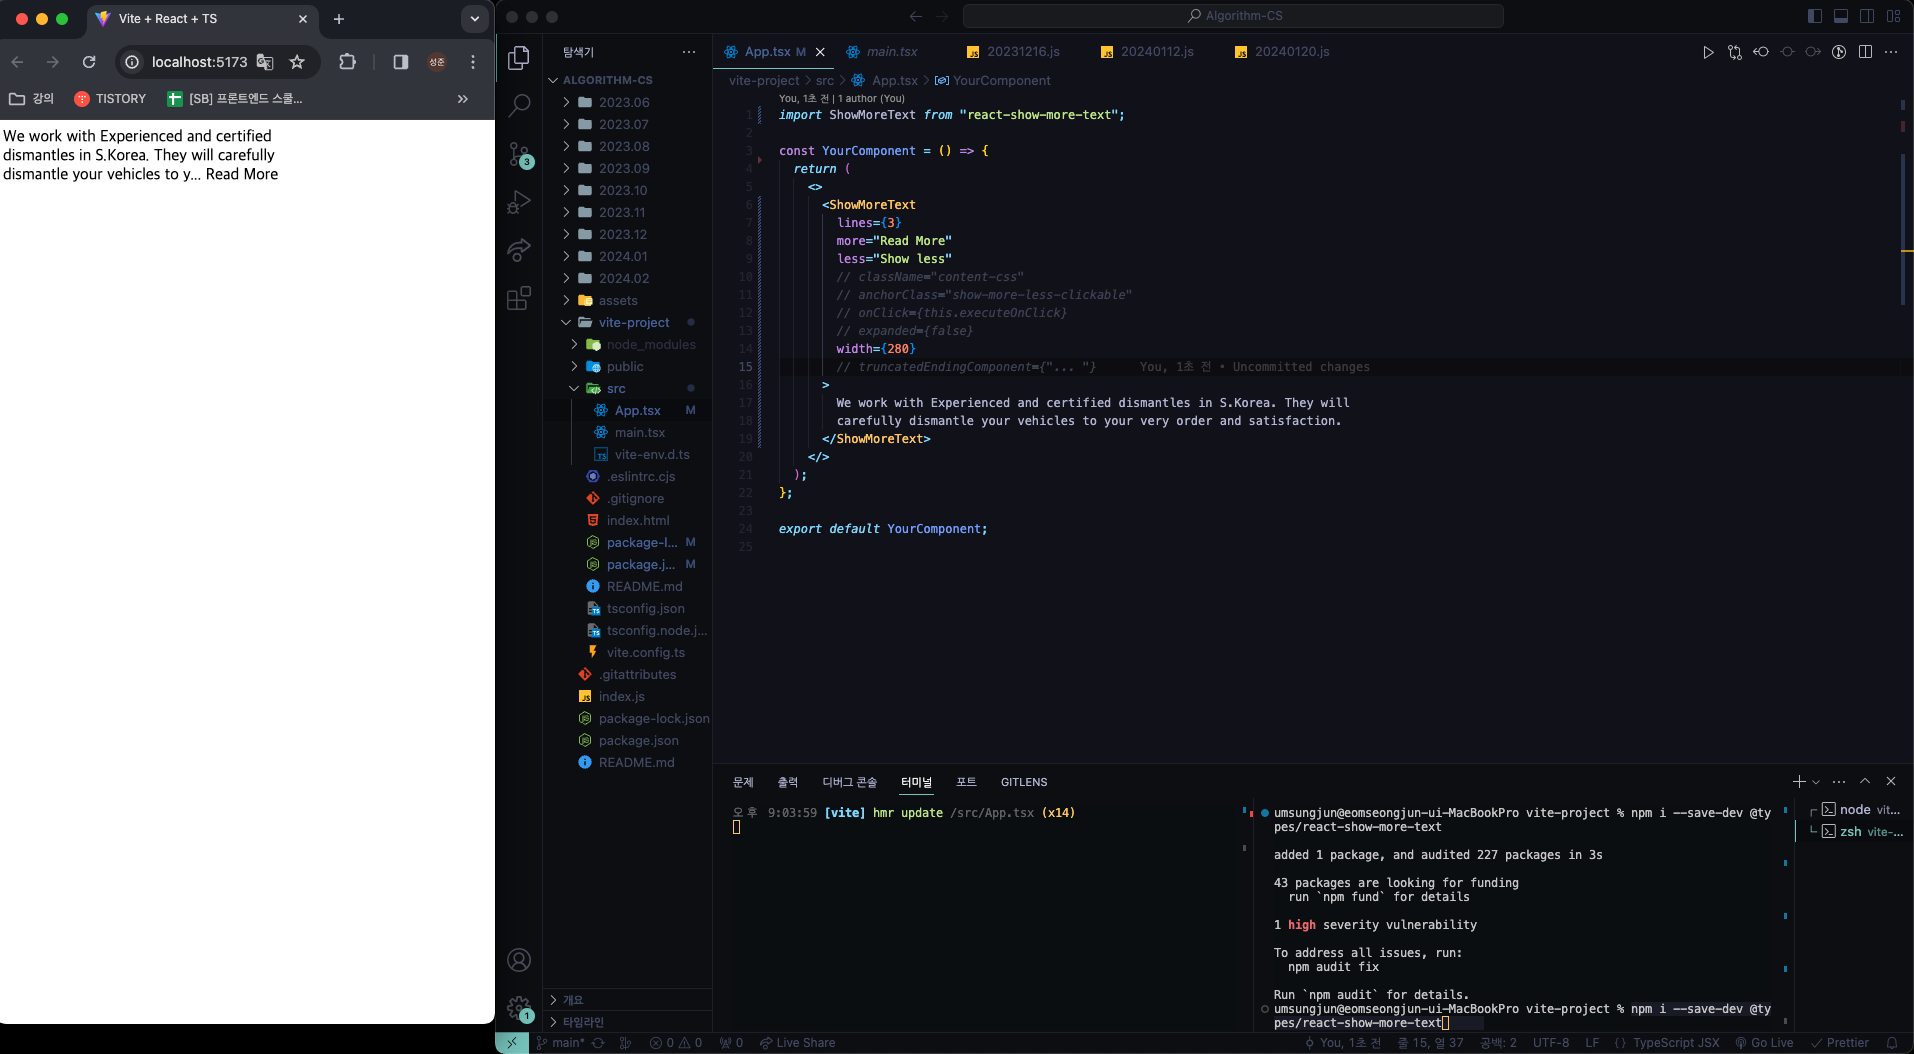Image resolution: width=1914 pixels, height=1054 pixels.
Task: Open TISTORY bookmark
Action: click(x=110, y=99)
